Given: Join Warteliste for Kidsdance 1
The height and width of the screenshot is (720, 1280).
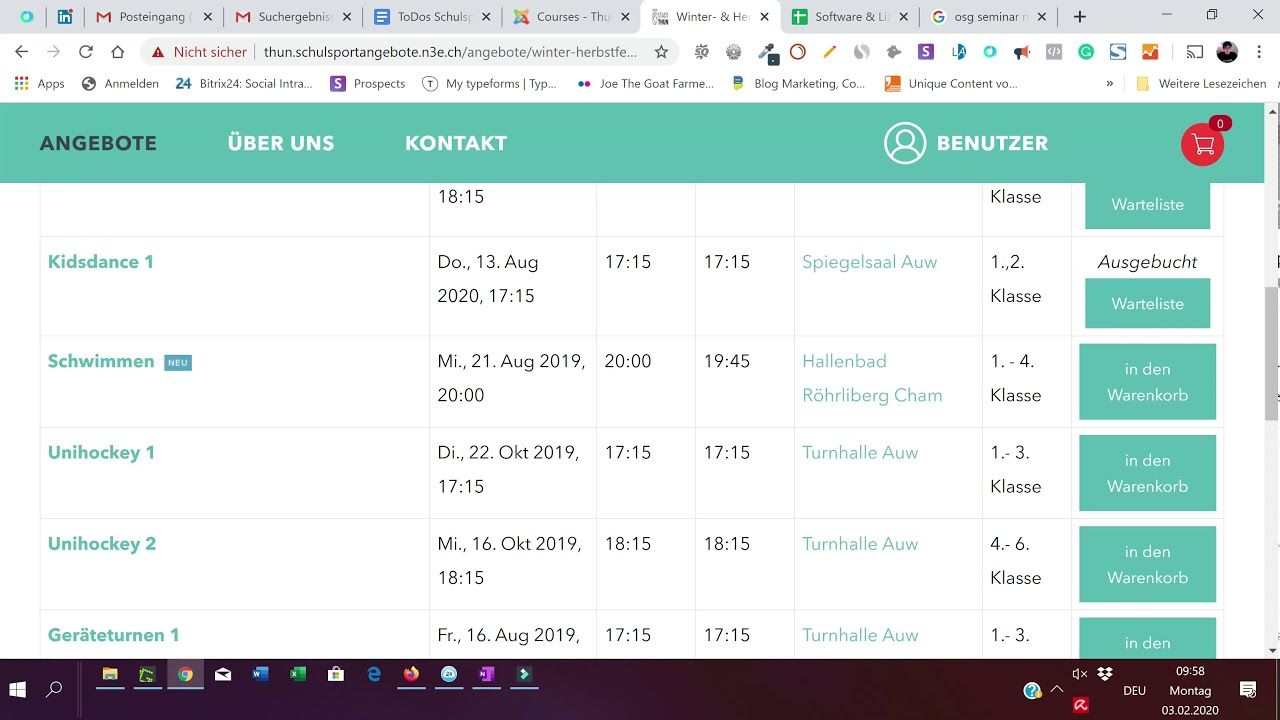Looking at the screenshot, I should [1147, 304].
